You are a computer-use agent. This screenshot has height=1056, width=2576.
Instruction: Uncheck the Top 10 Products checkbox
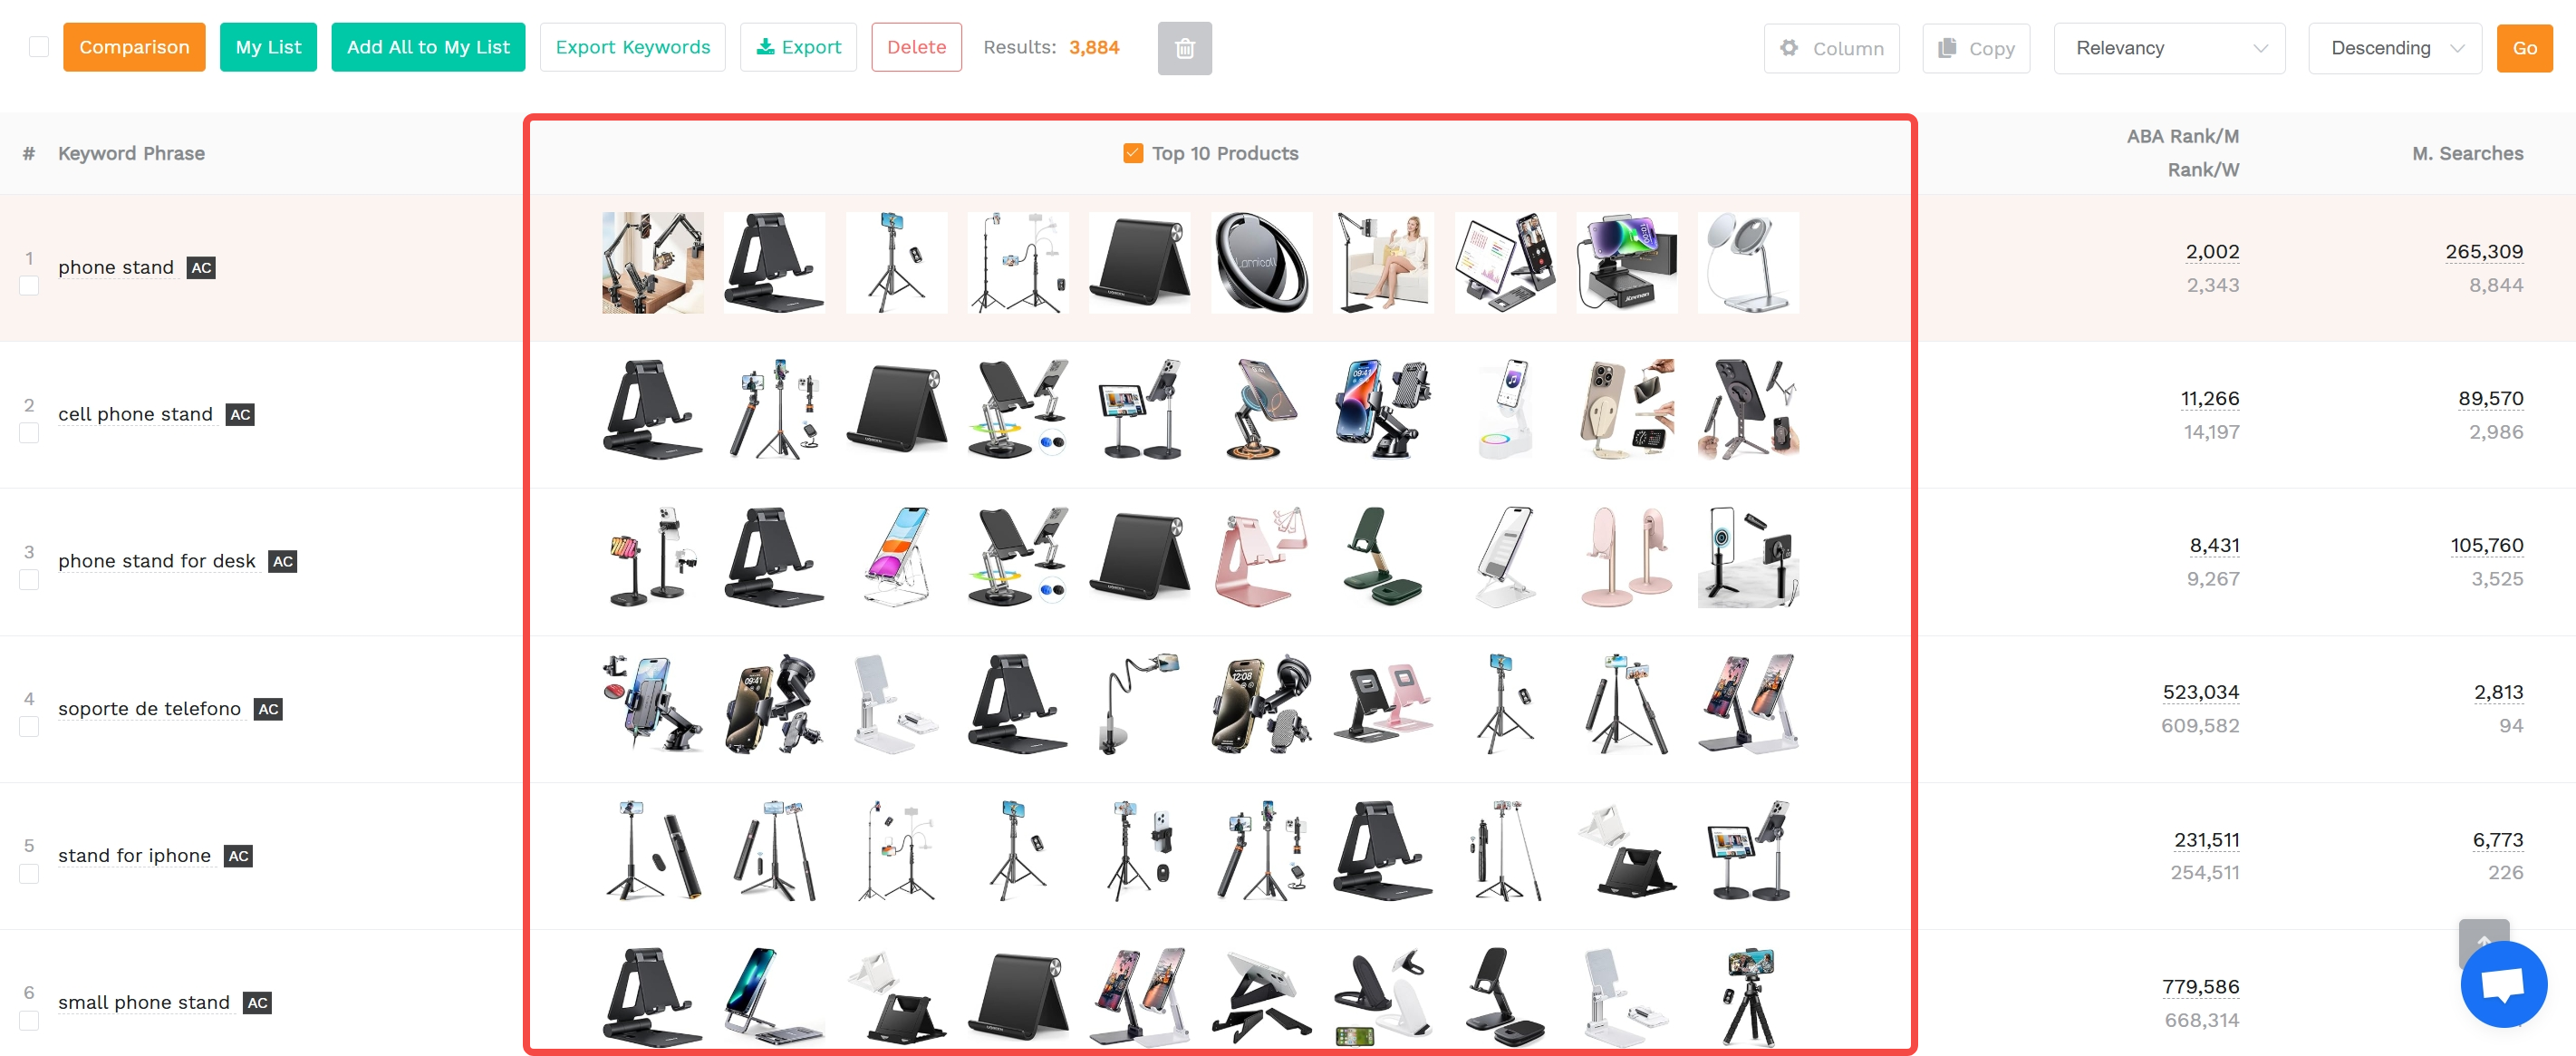coord(1132,153)
